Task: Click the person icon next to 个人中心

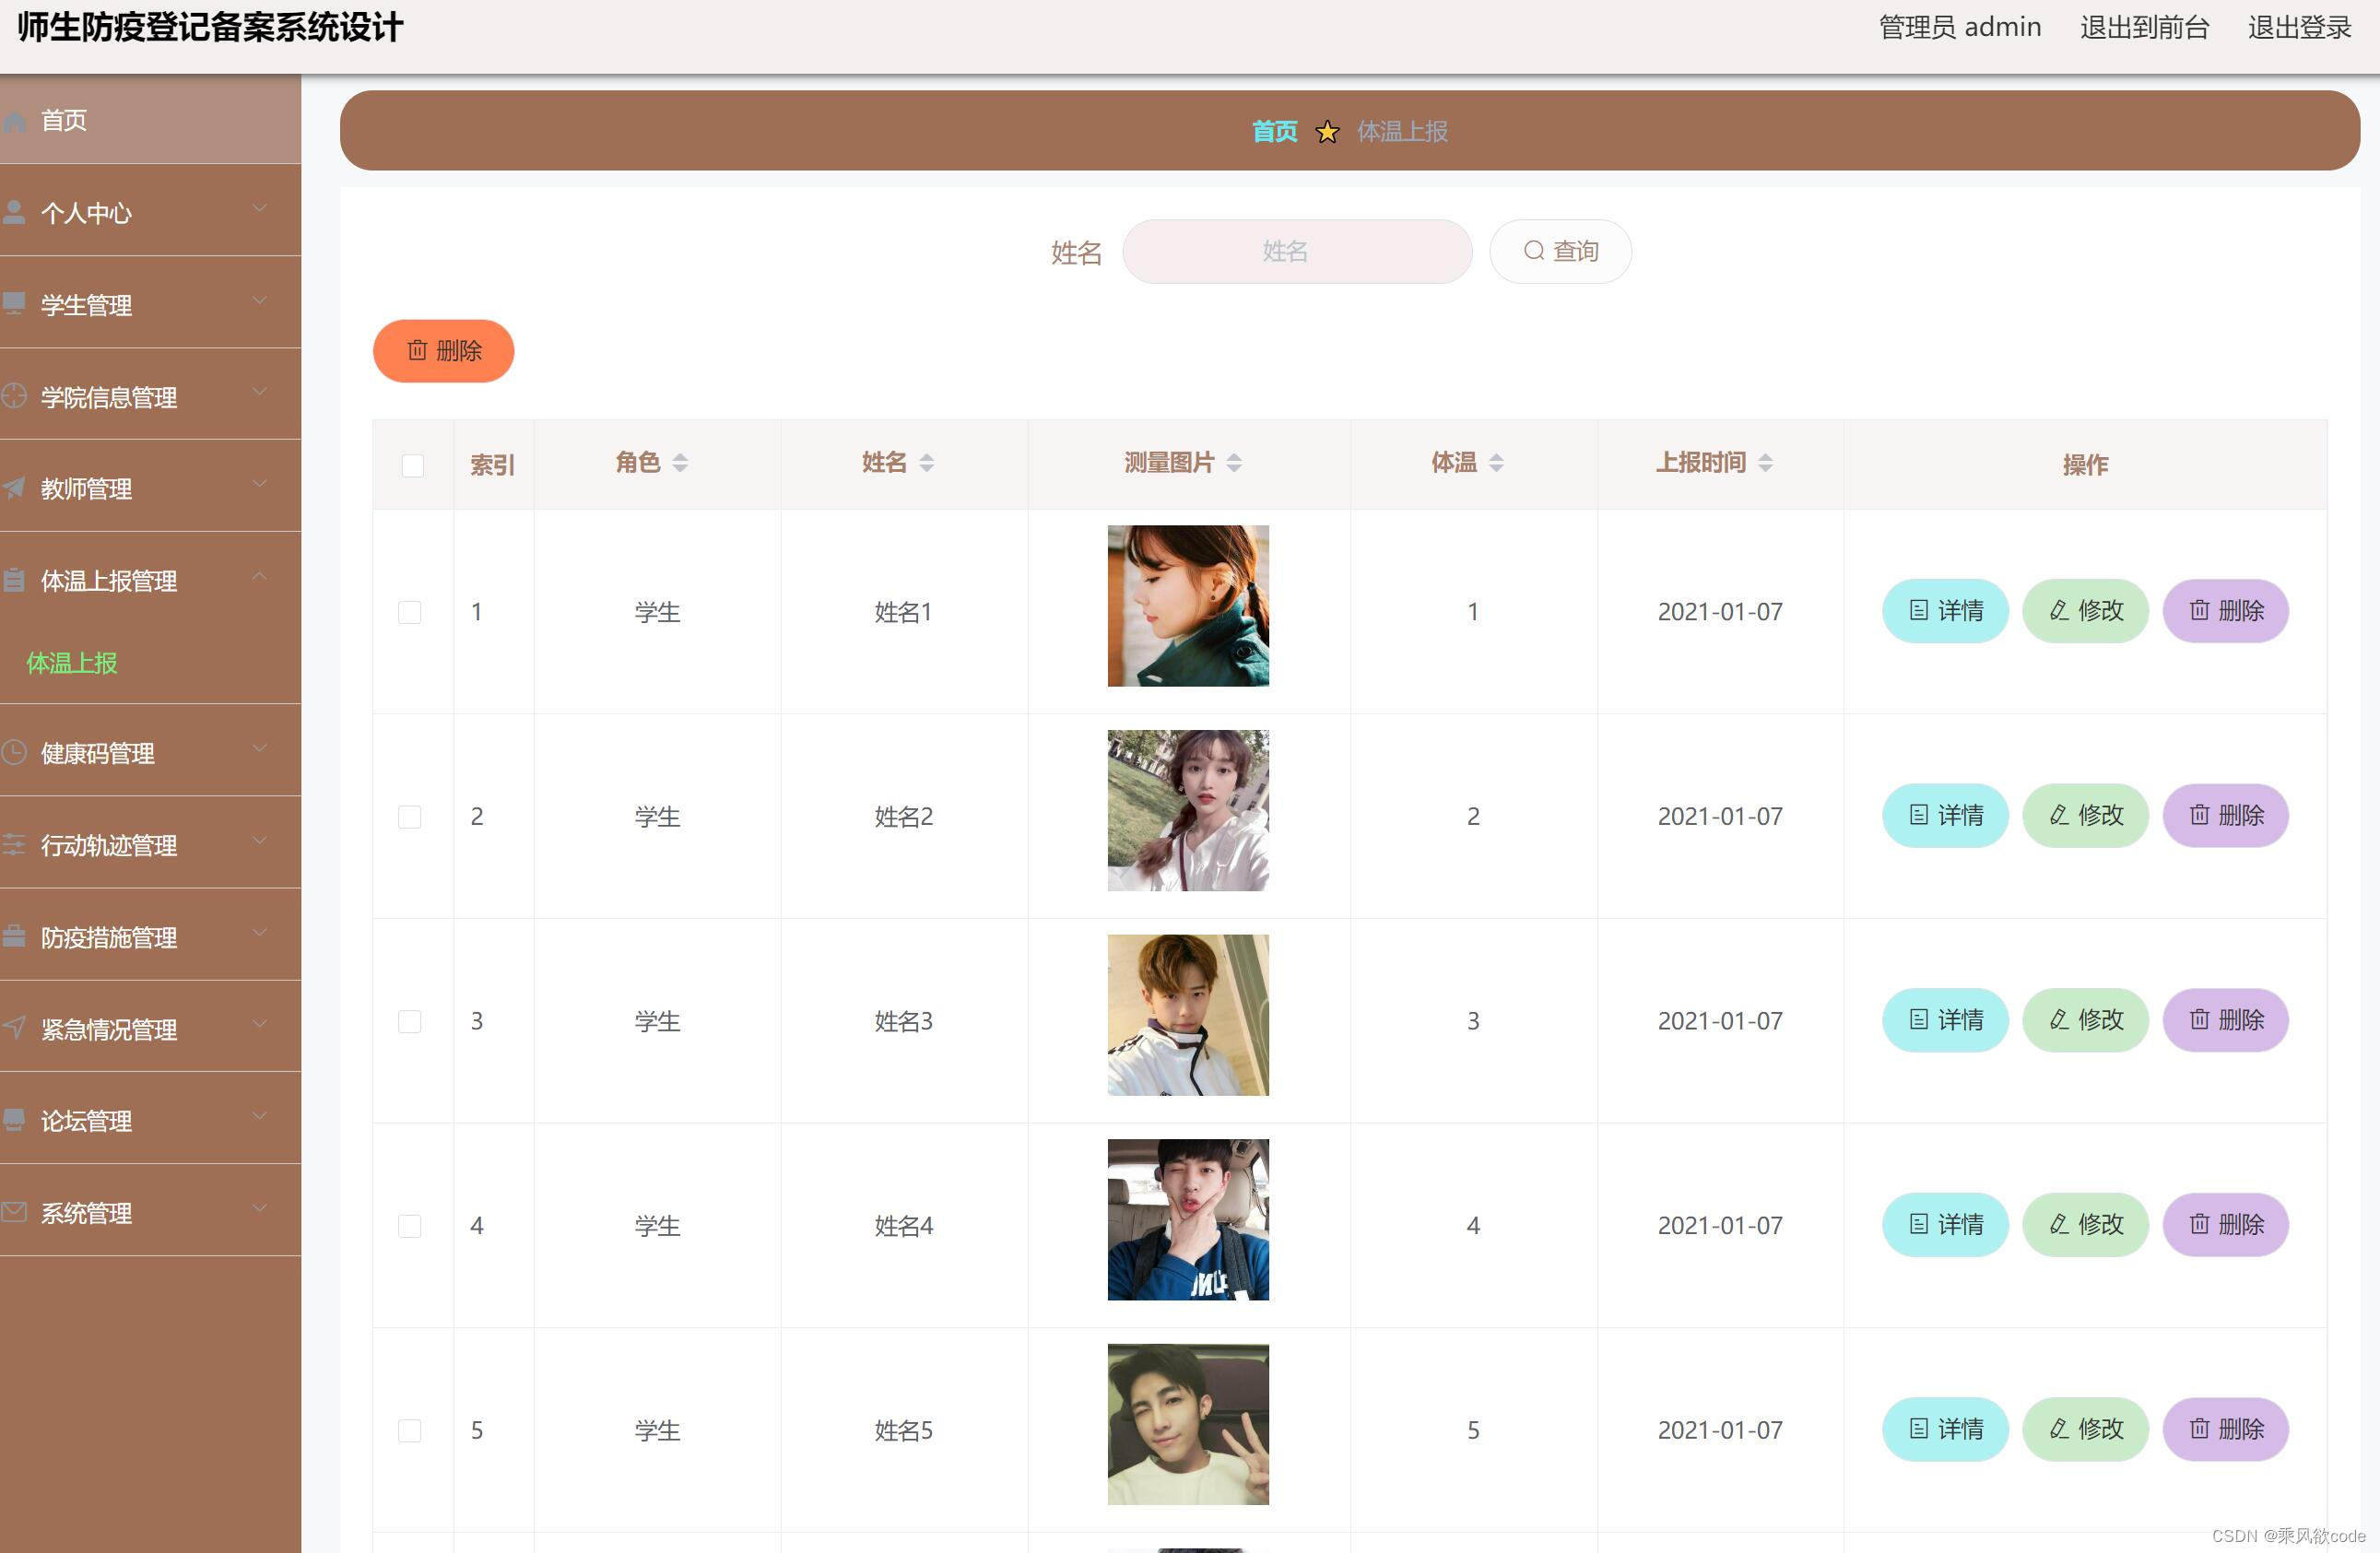Action: tap(14, 212)
